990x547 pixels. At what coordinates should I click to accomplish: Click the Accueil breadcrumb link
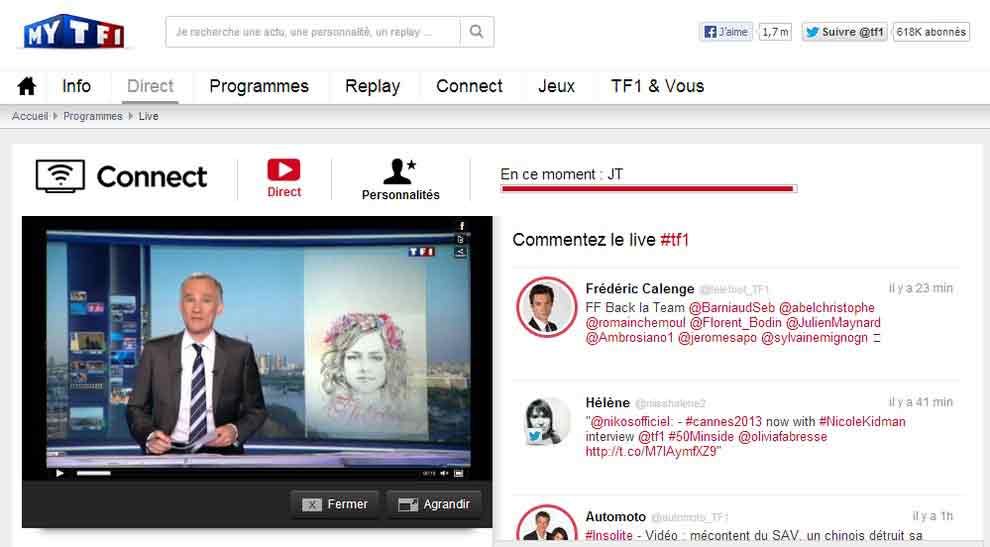tap(30, 116)
